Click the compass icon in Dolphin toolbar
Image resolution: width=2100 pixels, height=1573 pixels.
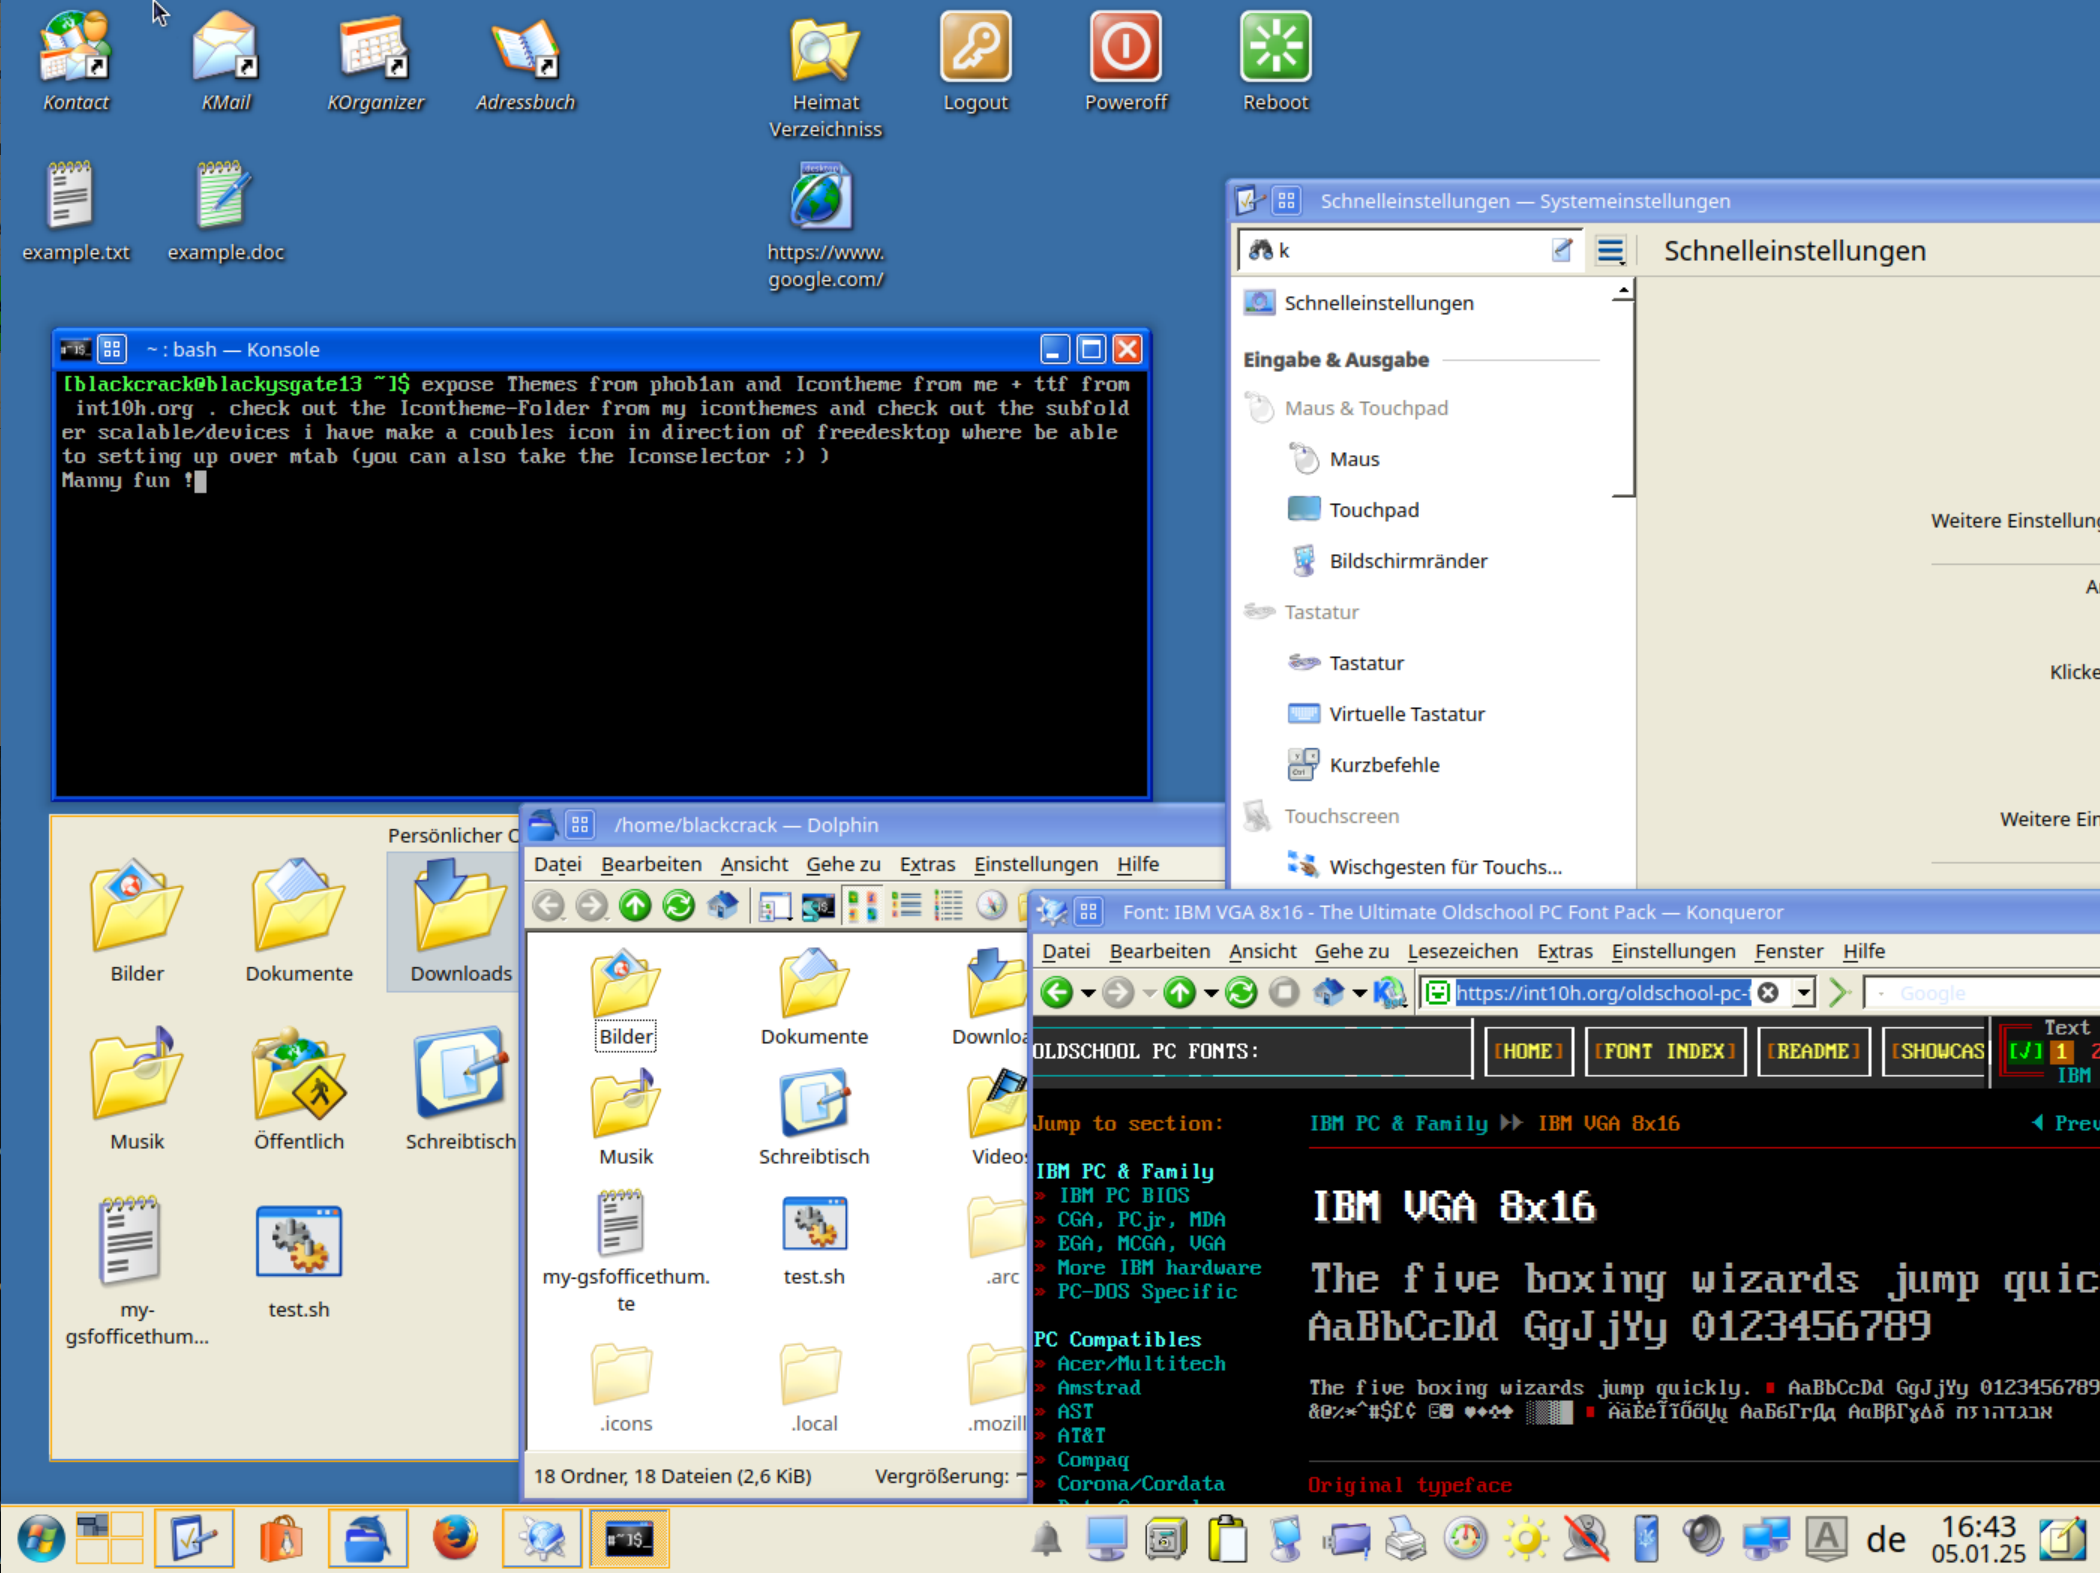coord(991,906)
